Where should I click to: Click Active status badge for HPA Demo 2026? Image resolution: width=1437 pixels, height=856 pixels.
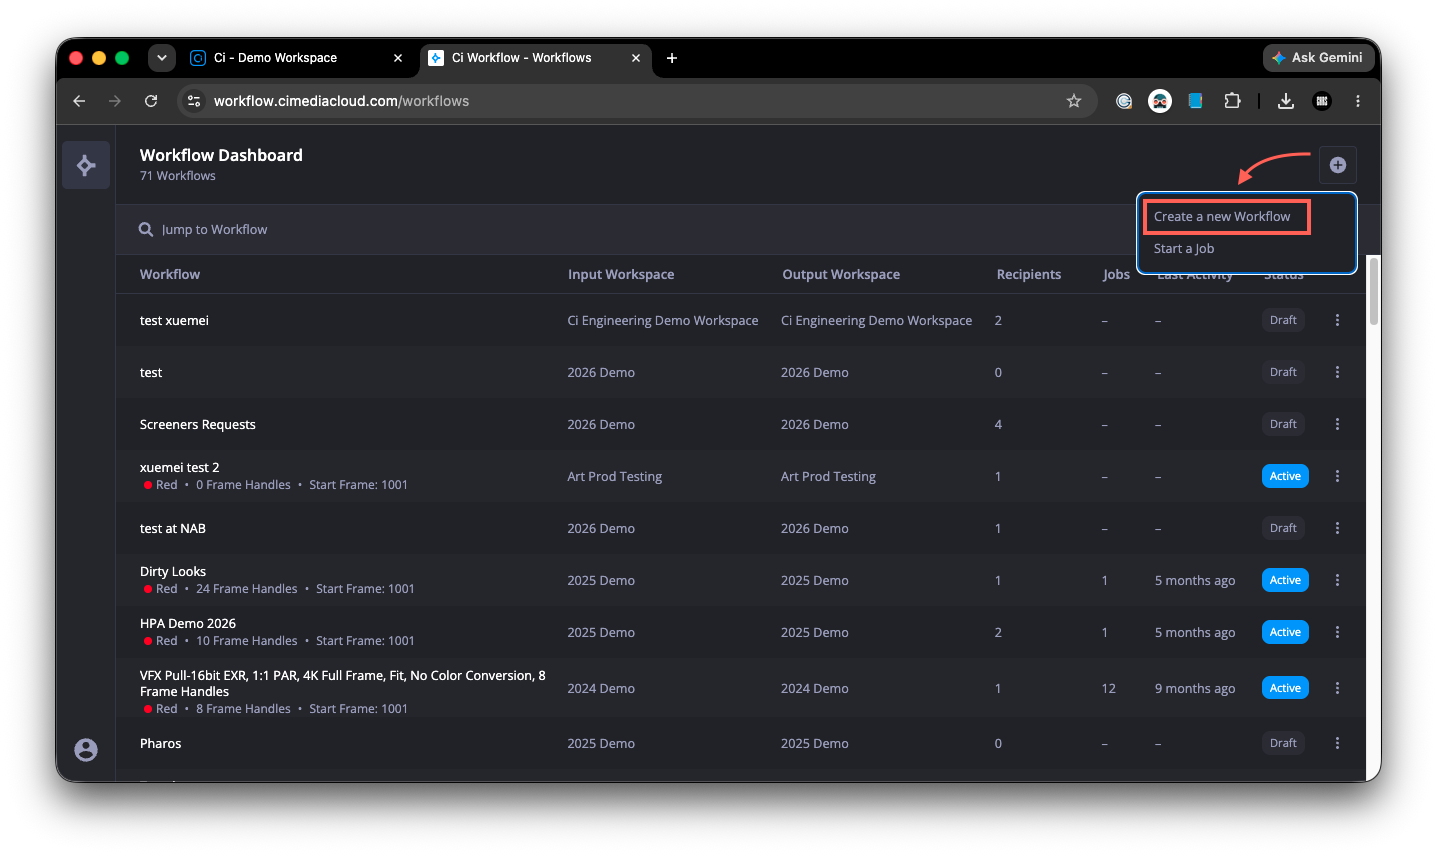point(1285,632)
